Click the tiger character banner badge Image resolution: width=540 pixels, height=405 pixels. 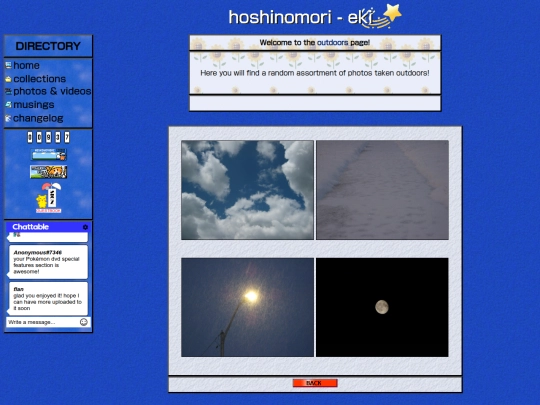(x=49, y=172)
